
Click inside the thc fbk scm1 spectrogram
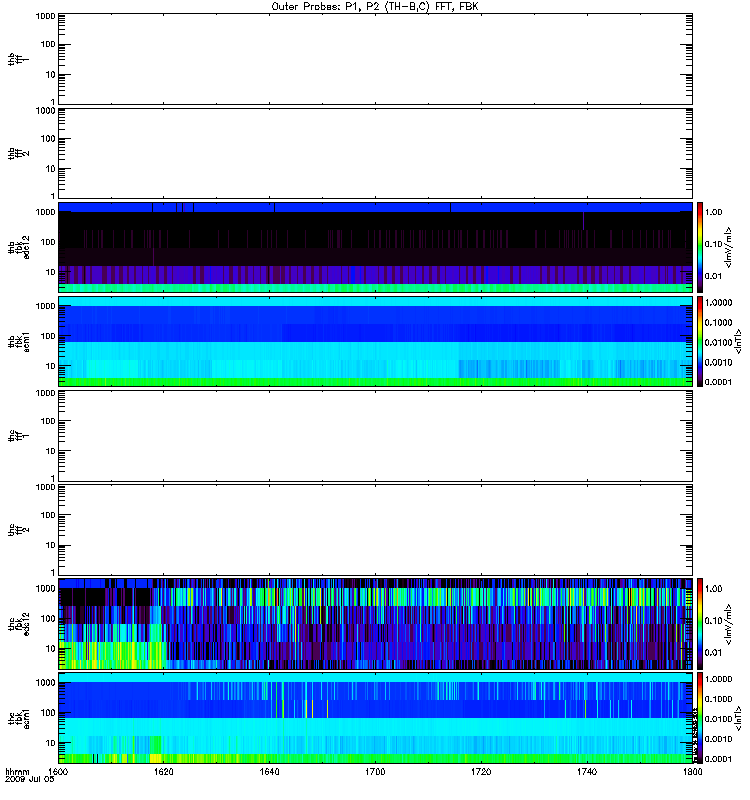[x=375, y=718]
